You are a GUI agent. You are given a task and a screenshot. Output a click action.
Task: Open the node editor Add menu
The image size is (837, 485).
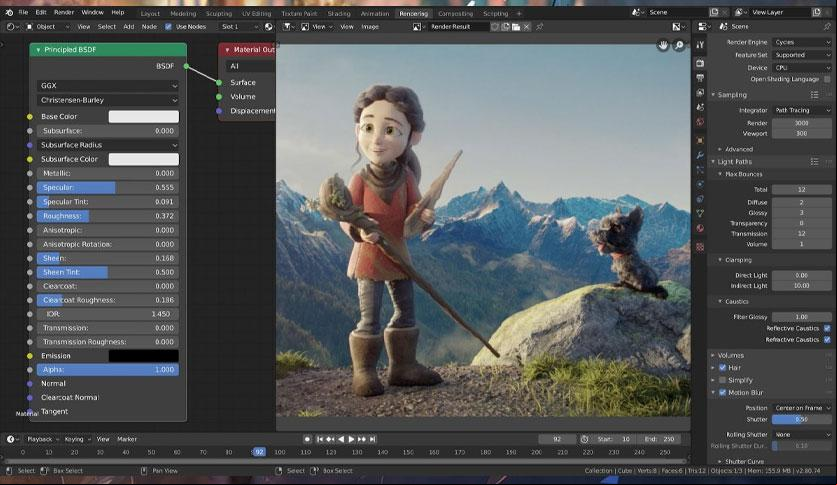click(x=129, y=26)
